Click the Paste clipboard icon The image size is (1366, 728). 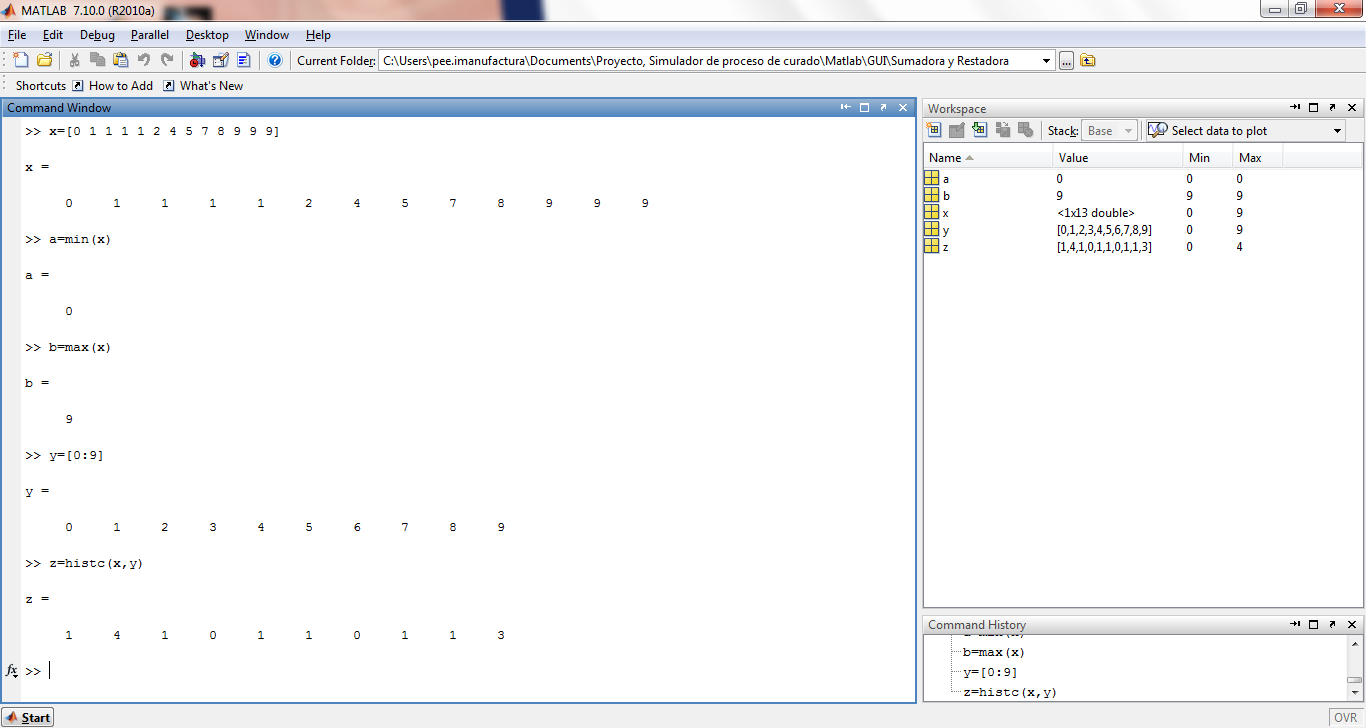pyautogui.click(x=121, y=60)
